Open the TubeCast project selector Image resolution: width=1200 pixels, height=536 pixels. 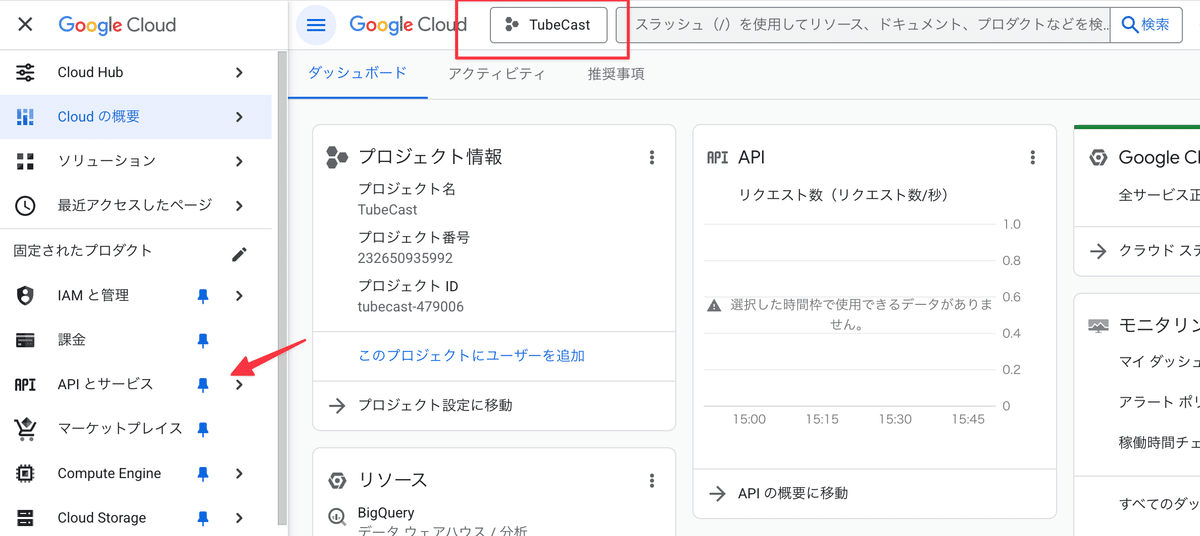(548, 25)
